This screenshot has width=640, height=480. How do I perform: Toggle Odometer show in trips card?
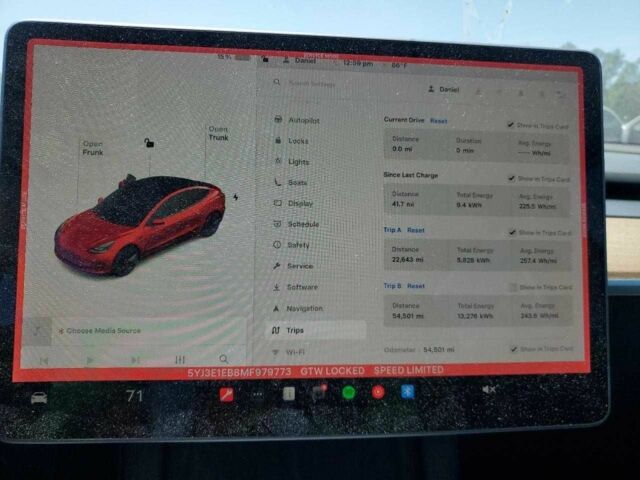click(x=514, y=349)
